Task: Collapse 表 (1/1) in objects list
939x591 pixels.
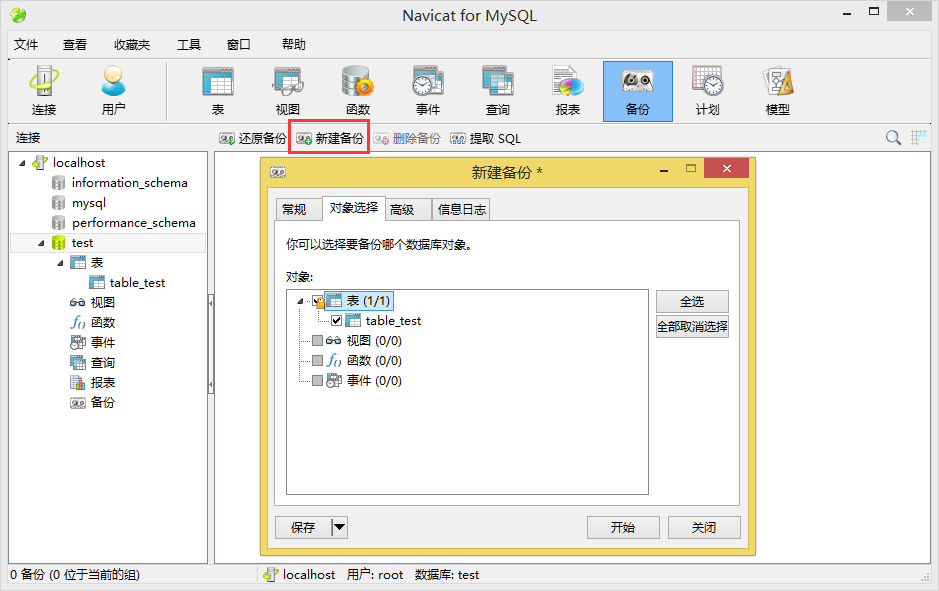Action: (301, 301)
